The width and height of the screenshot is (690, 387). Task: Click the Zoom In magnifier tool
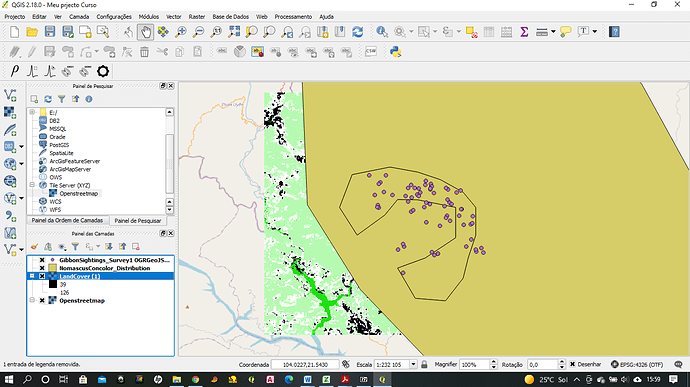tap(181, 32)
